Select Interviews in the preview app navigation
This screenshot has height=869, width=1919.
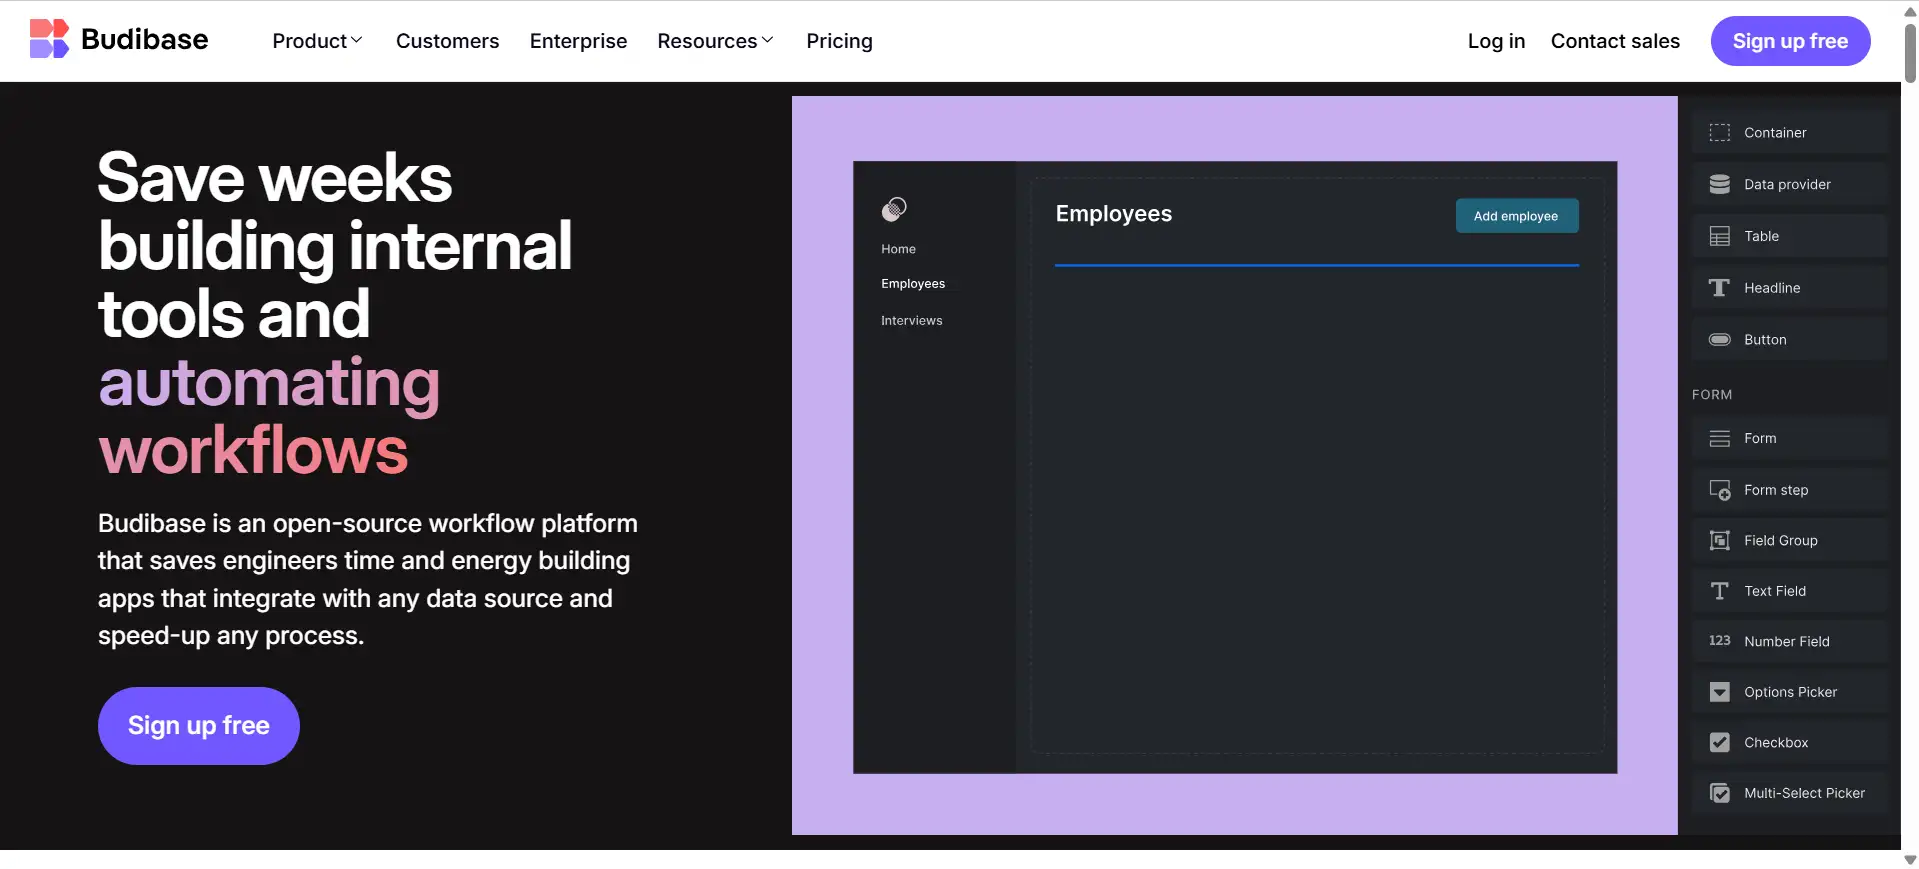pos(911,321)
